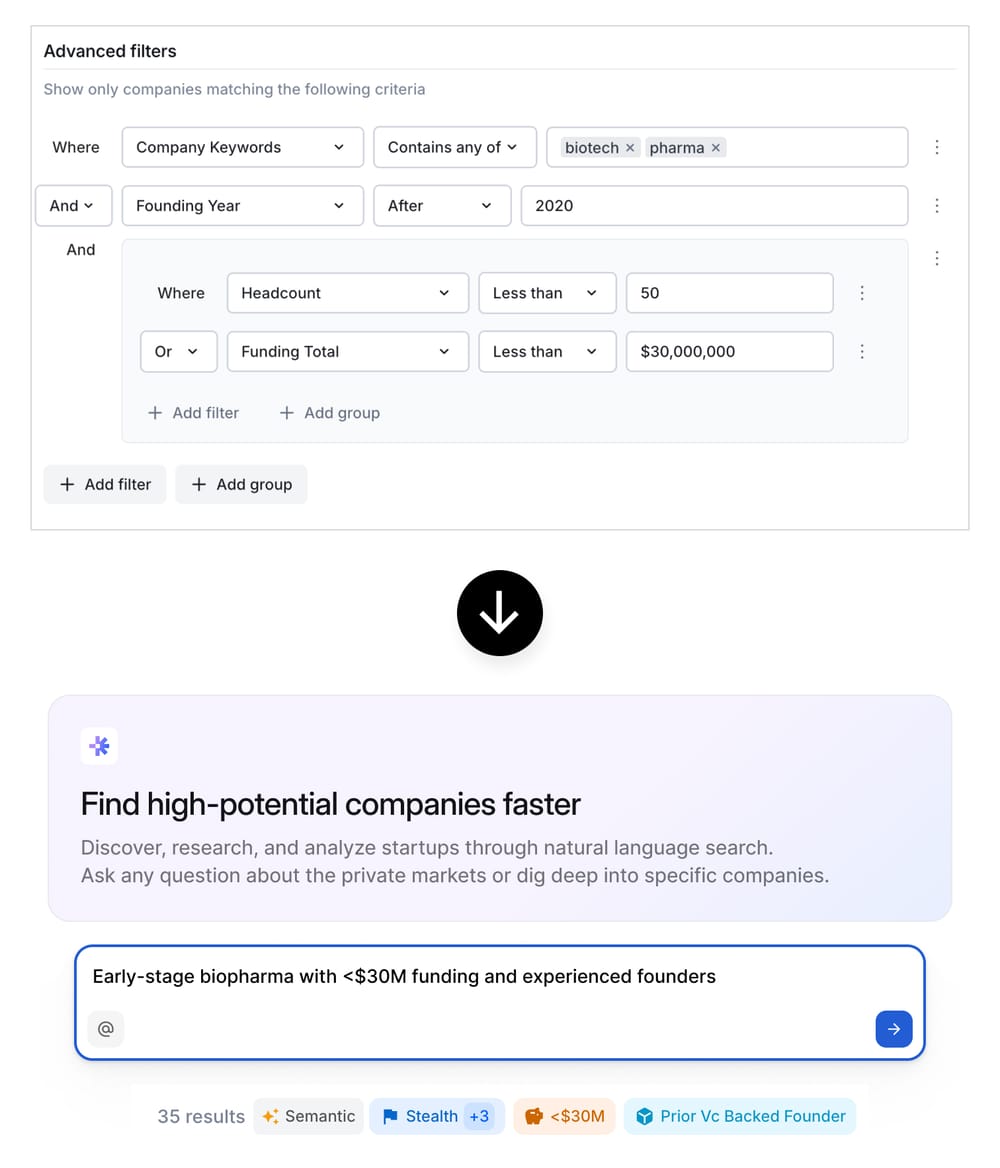Open three-dot menu for Funding Total filter
Screen dimensions: 1000x1168
coord(862,352)
